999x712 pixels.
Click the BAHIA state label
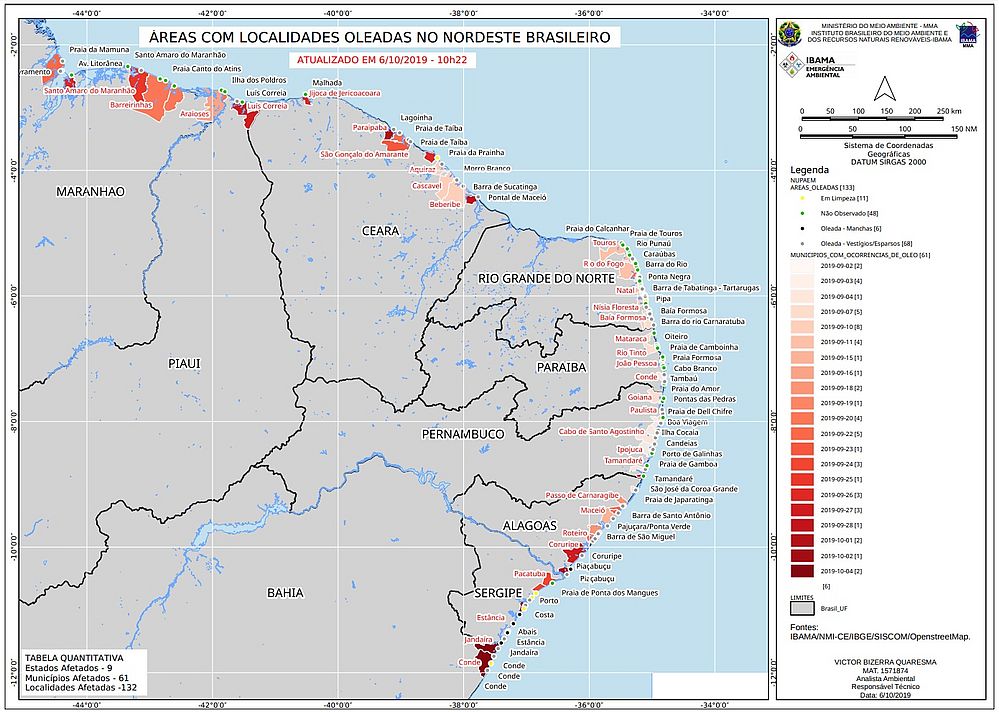[285, 593]
